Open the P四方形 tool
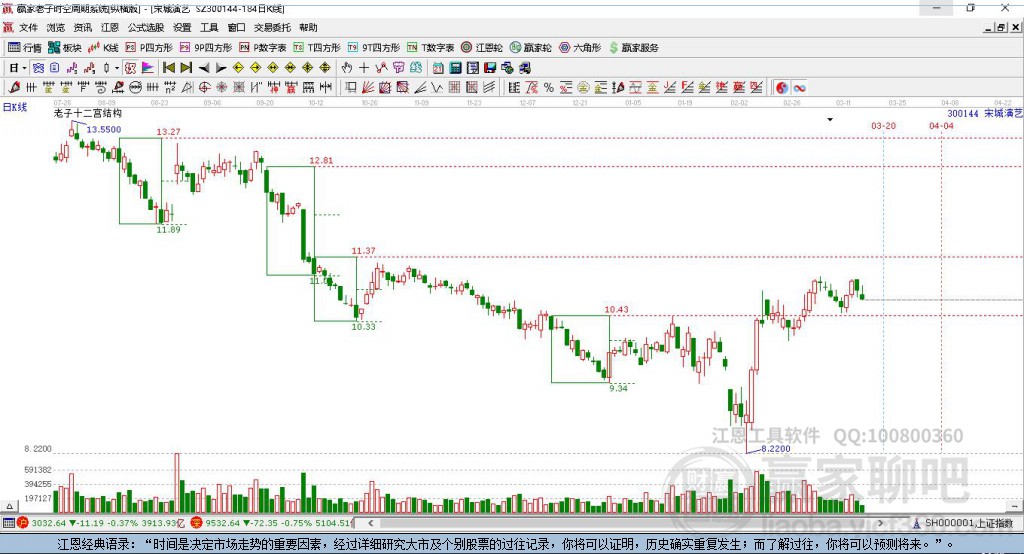The image size is (1024, 554). point(149,48)
